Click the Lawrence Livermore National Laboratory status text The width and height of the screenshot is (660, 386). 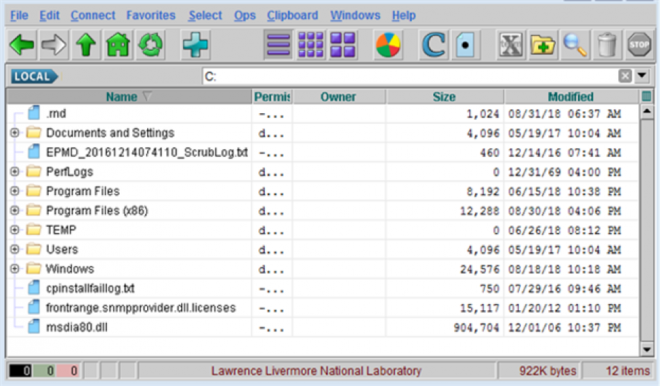316,371
